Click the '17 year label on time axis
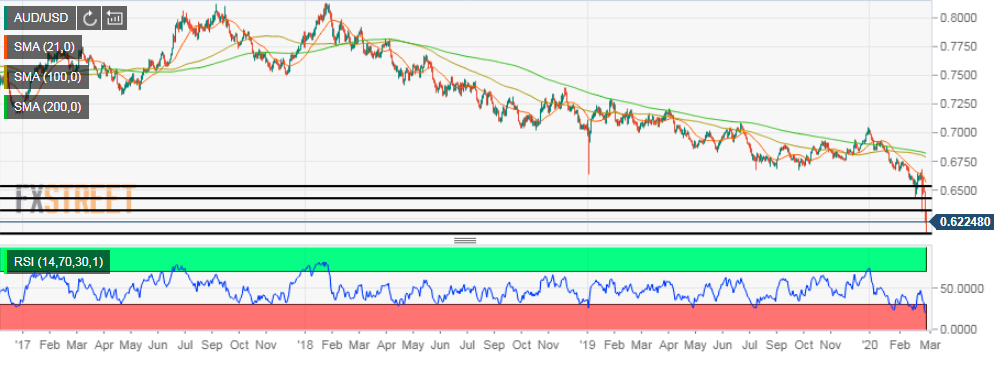The height and width of the screenshot is (369, 994). pyautogui.click(x=22, y=346)
